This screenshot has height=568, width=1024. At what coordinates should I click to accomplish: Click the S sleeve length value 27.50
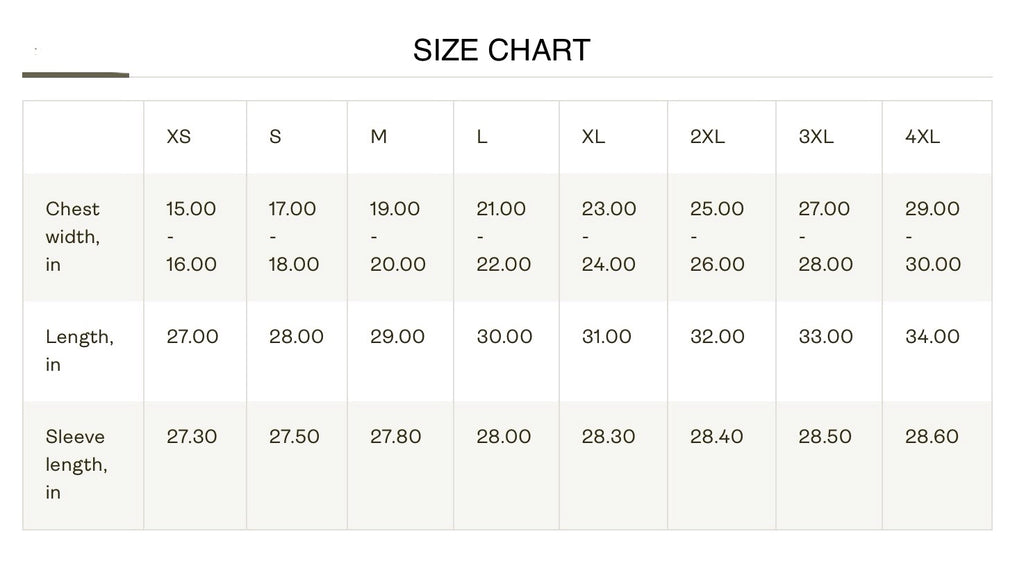294,437
